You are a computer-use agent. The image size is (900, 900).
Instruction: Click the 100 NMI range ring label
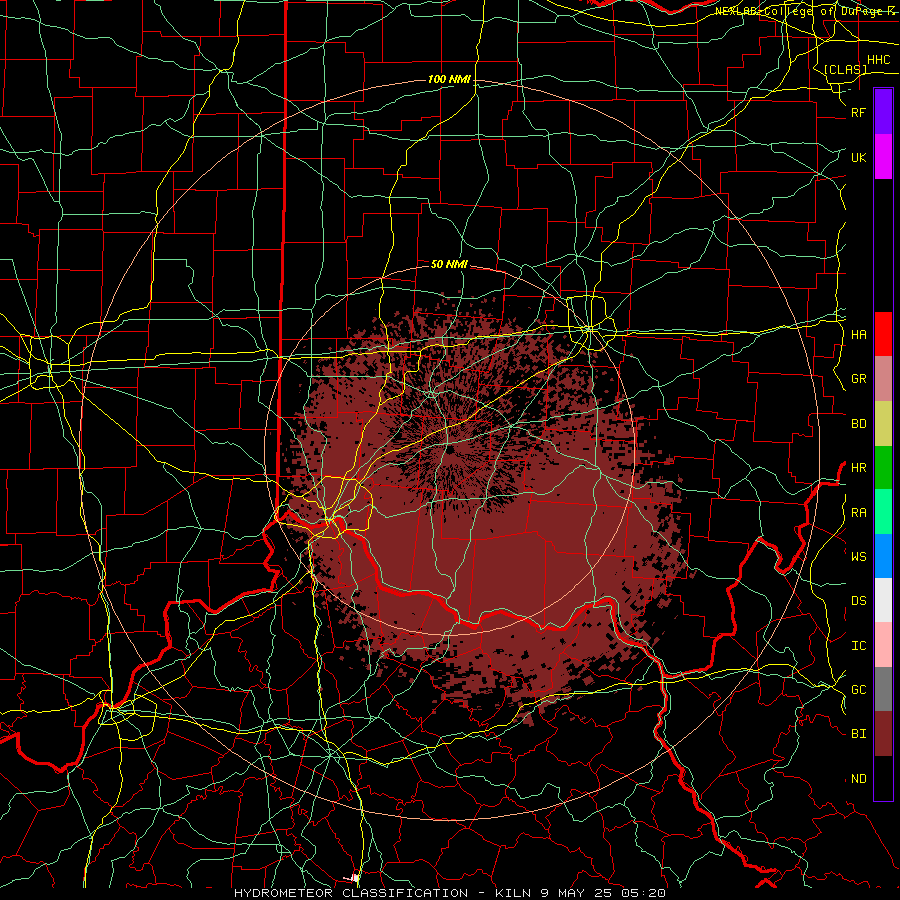(449, 79)
